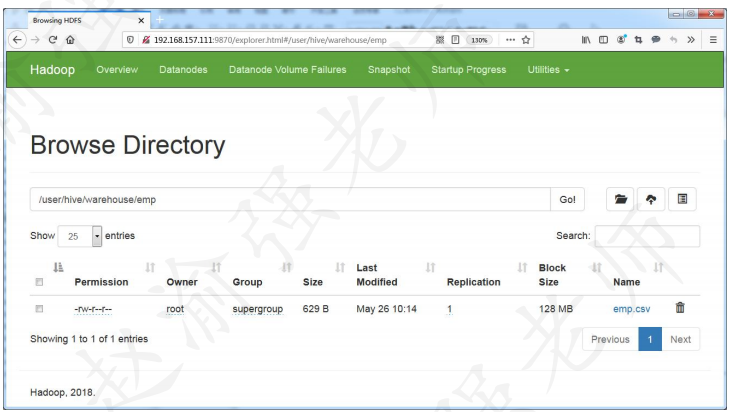
Task: Click the replication value 1
Action: (449, 309)
